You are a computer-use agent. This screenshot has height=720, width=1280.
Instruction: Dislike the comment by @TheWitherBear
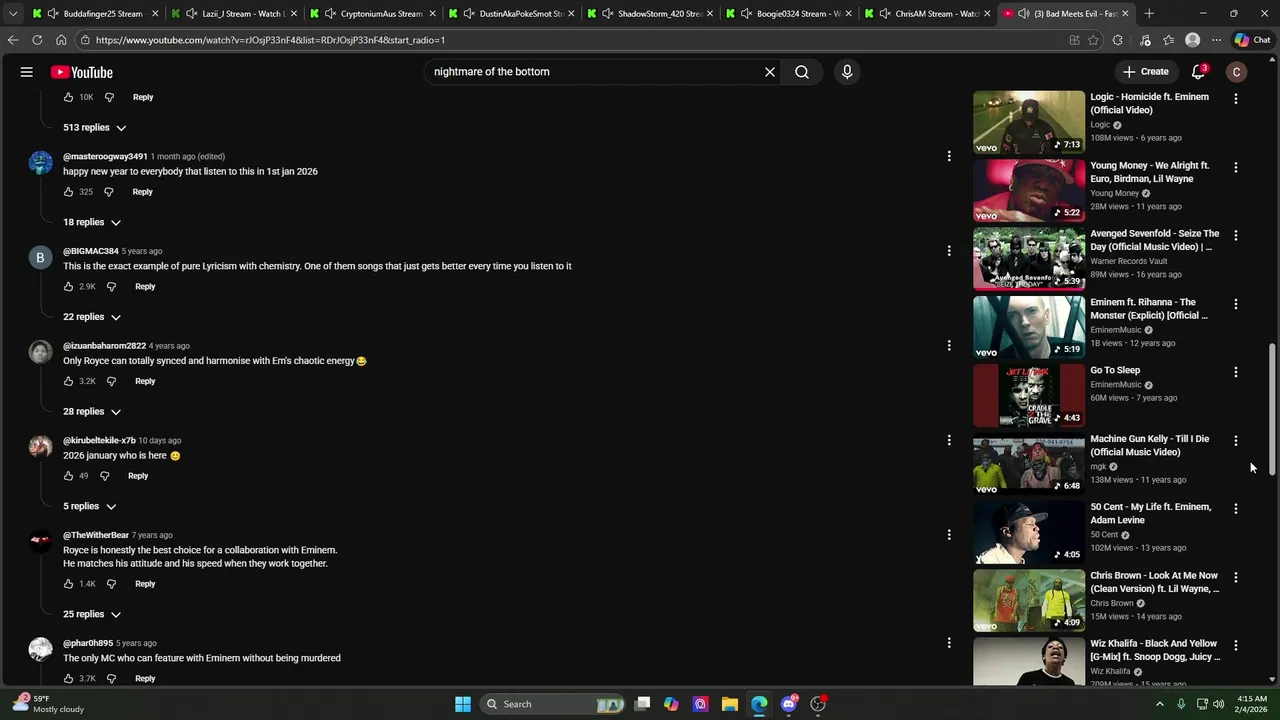[x=111, y=584]
